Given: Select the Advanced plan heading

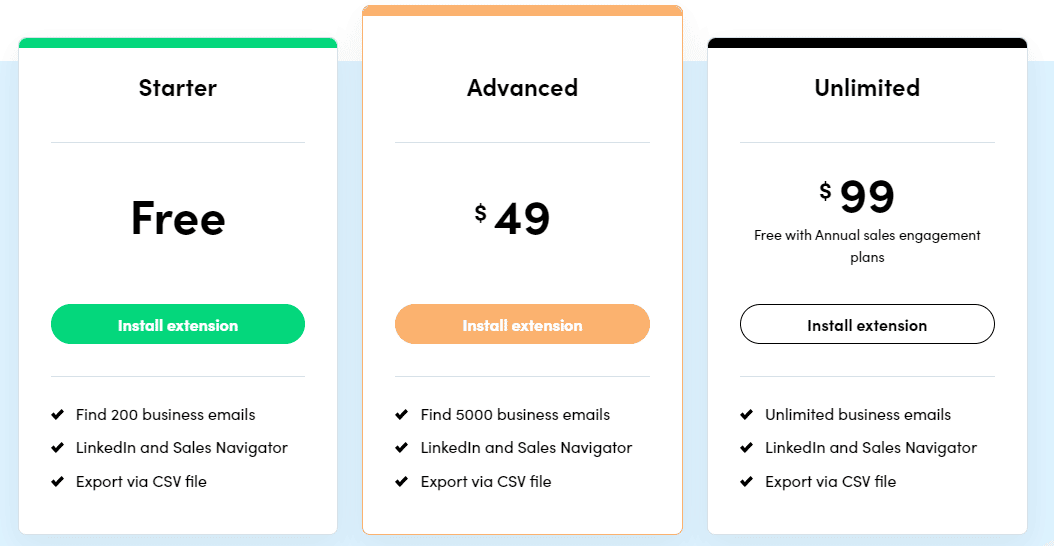Looking at the screenshot, I should click(522, 87).
